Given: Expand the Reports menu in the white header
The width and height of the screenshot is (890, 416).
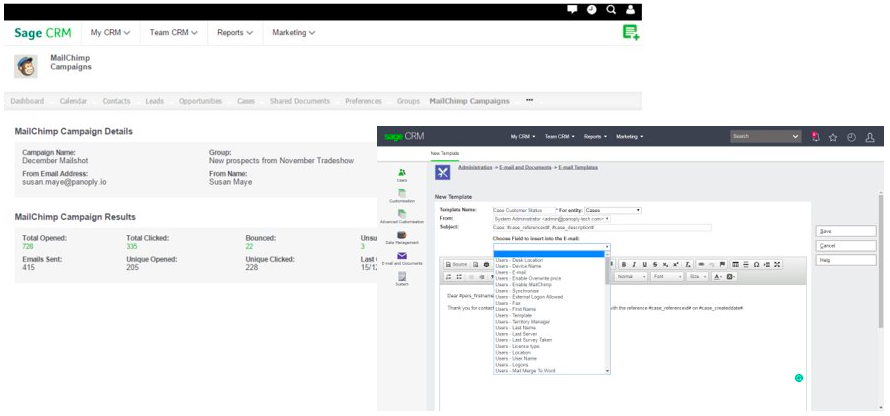Looking at the screenshot, I should click(x=235, y=33).
